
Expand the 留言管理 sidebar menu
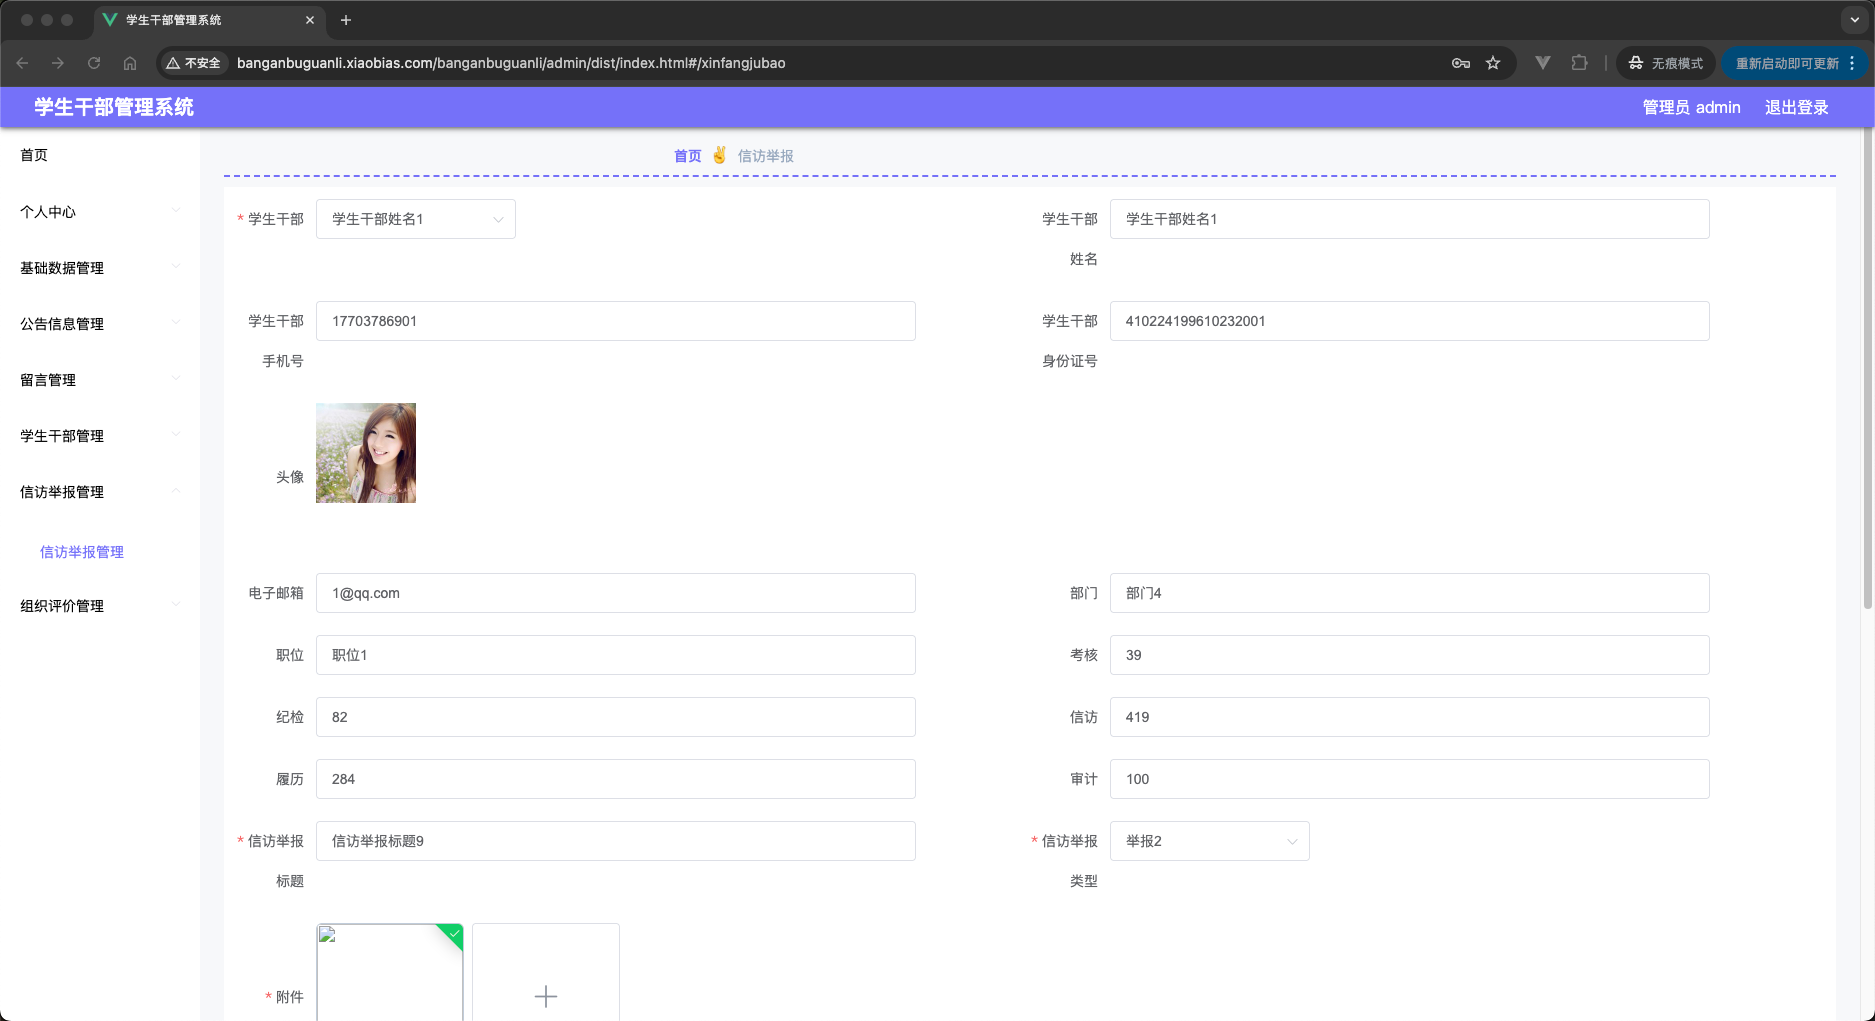pyautogui.click(x=100, y=379)
